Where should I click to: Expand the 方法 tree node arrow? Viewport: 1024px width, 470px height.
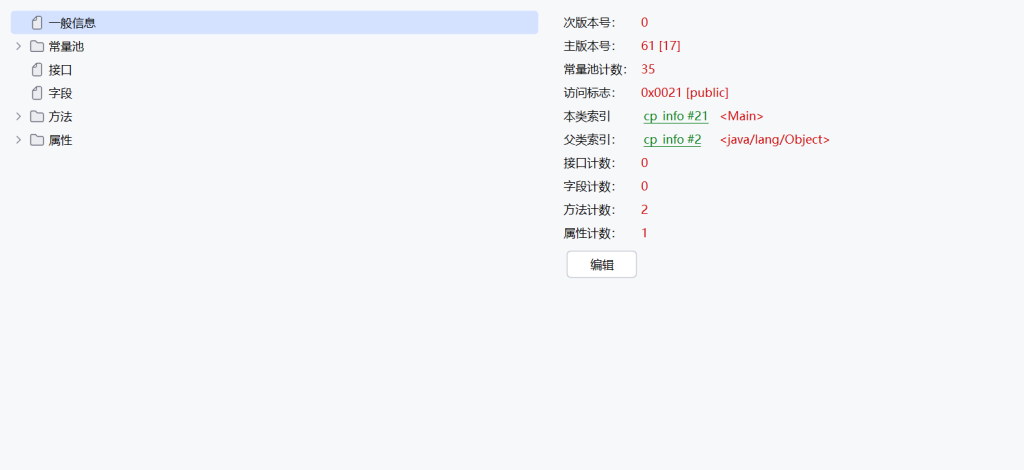click(18, 117)
